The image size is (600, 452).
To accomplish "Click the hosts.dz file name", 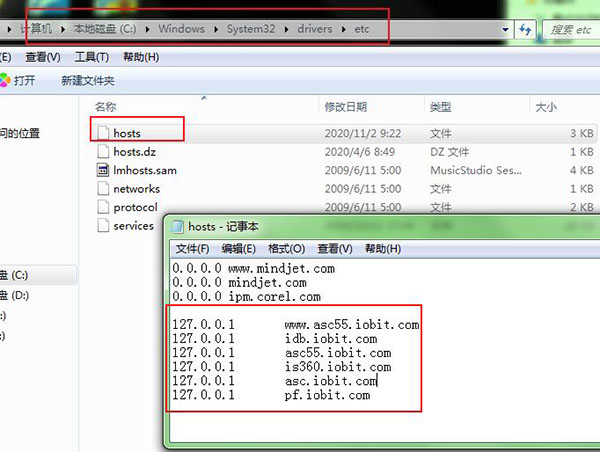I will pos(135,152).
